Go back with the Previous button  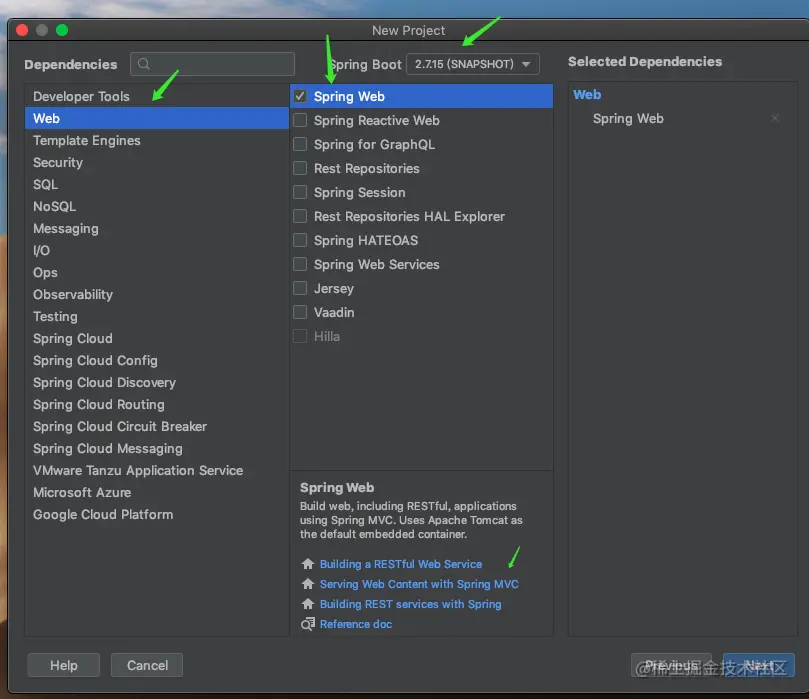pos(671,665)
